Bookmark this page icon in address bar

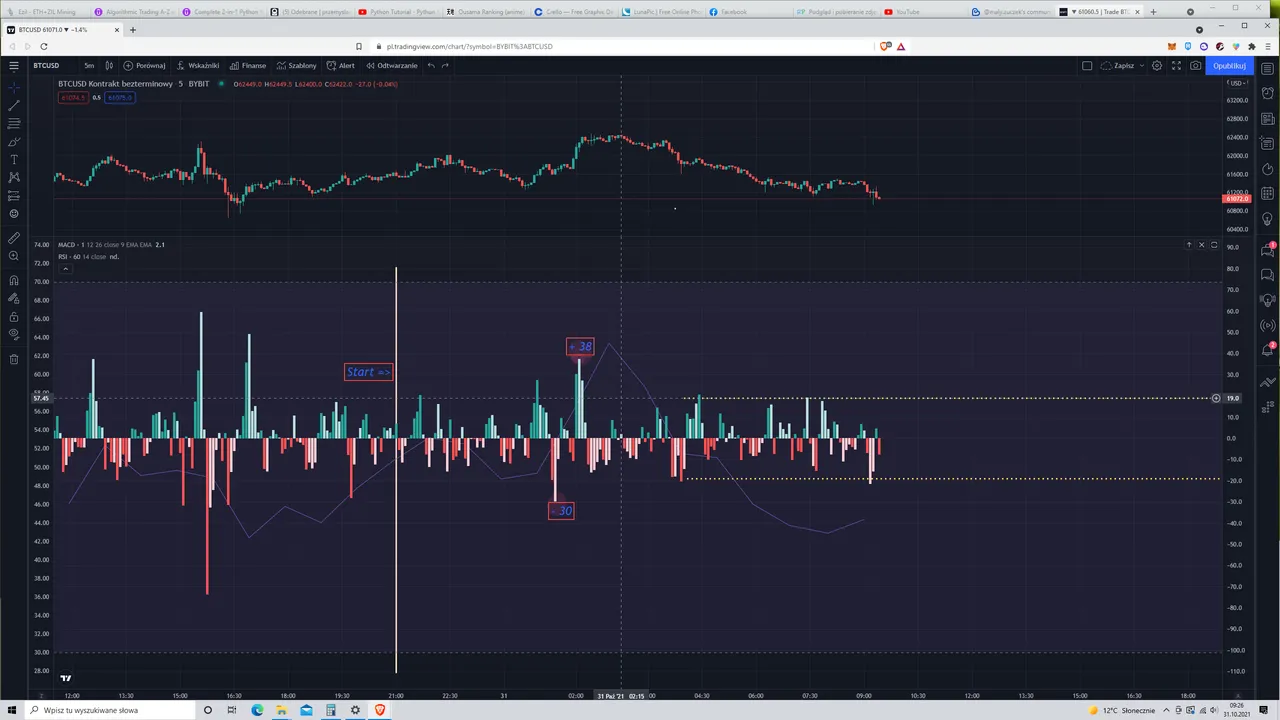click(358, 46)
